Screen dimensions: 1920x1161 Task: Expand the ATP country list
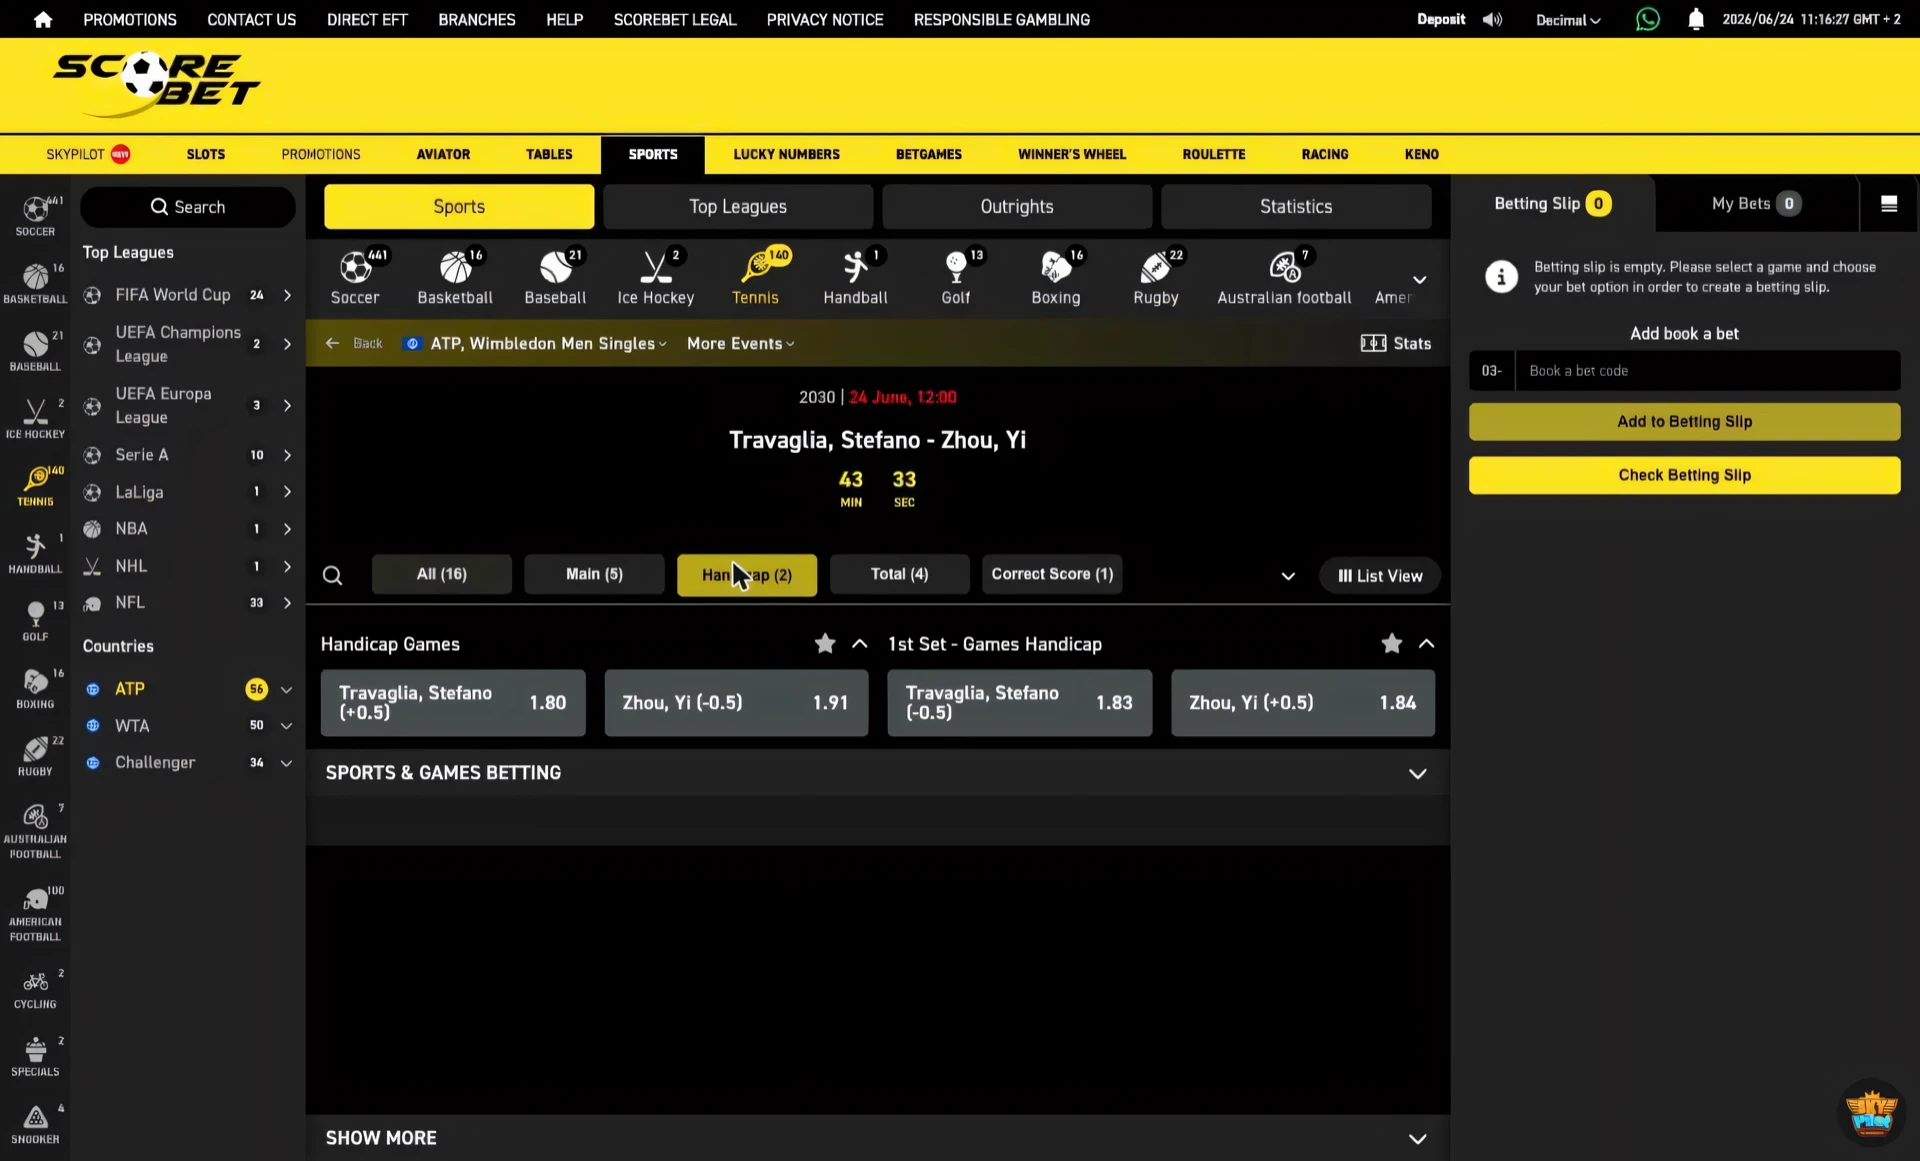point(286,689)
